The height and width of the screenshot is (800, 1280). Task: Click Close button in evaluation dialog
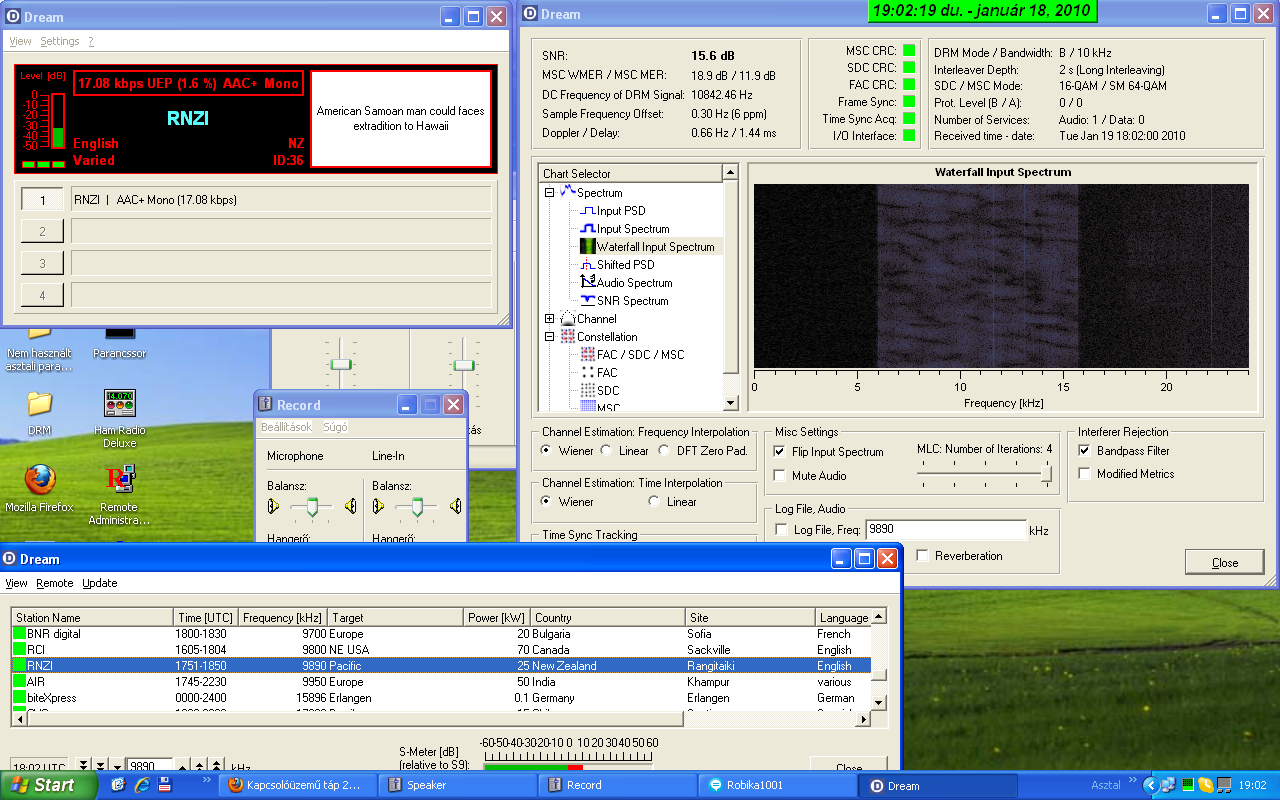[x=1224, y=563]
